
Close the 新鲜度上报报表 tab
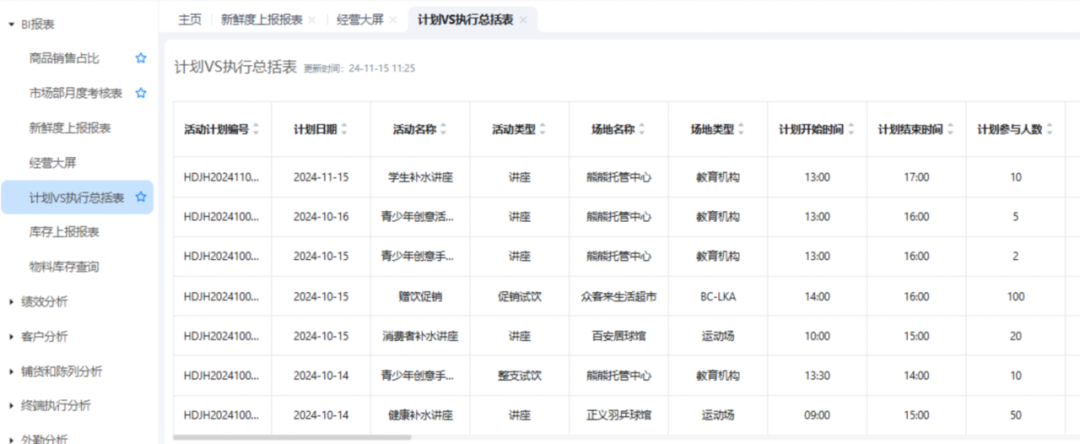[x=312, y=20]
